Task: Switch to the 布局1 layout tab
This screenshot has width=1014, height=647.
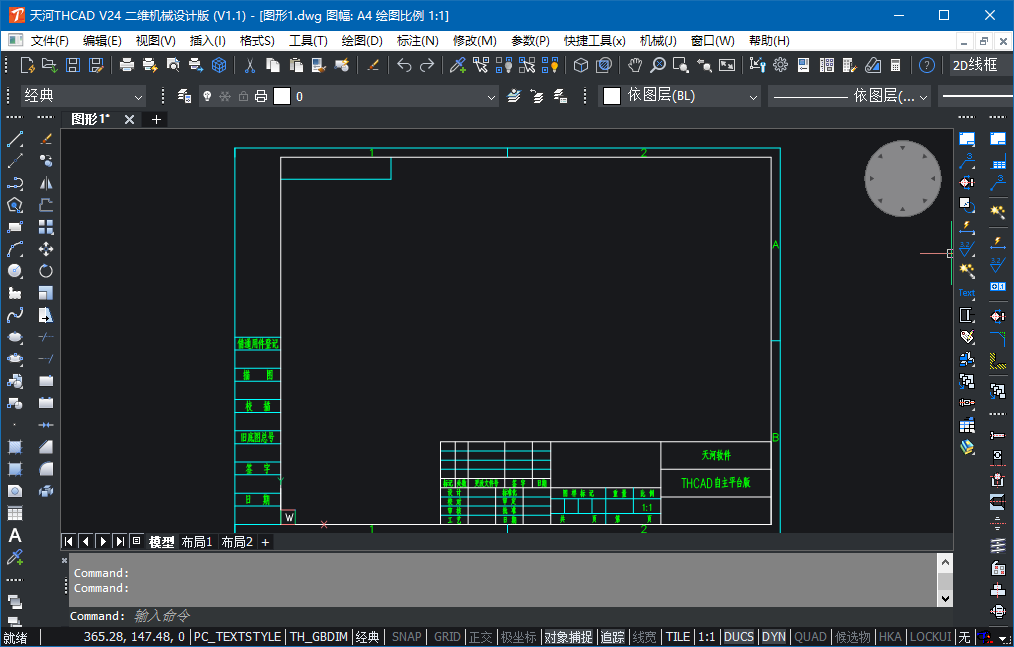Action: pyautogui.click(x=197, y=542)
